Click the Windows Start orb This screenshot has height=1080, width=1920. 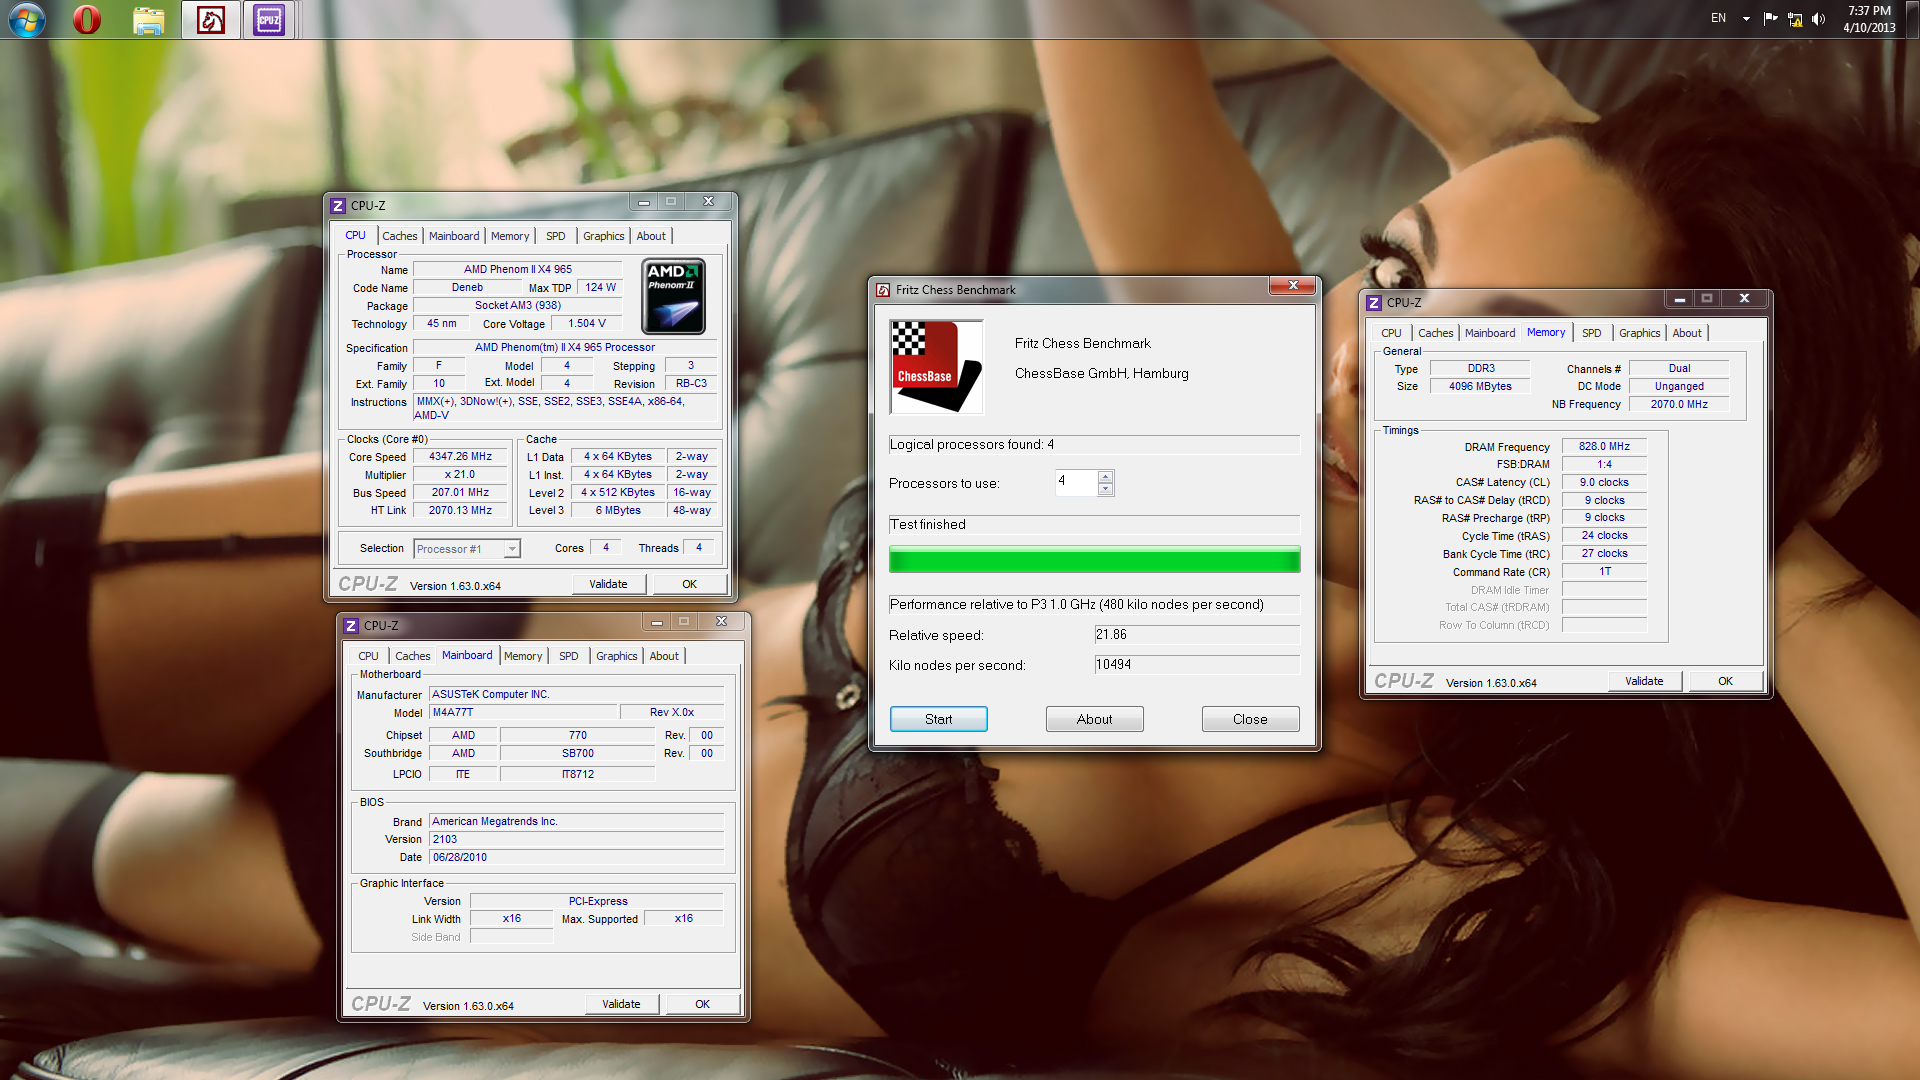[27, 19]
